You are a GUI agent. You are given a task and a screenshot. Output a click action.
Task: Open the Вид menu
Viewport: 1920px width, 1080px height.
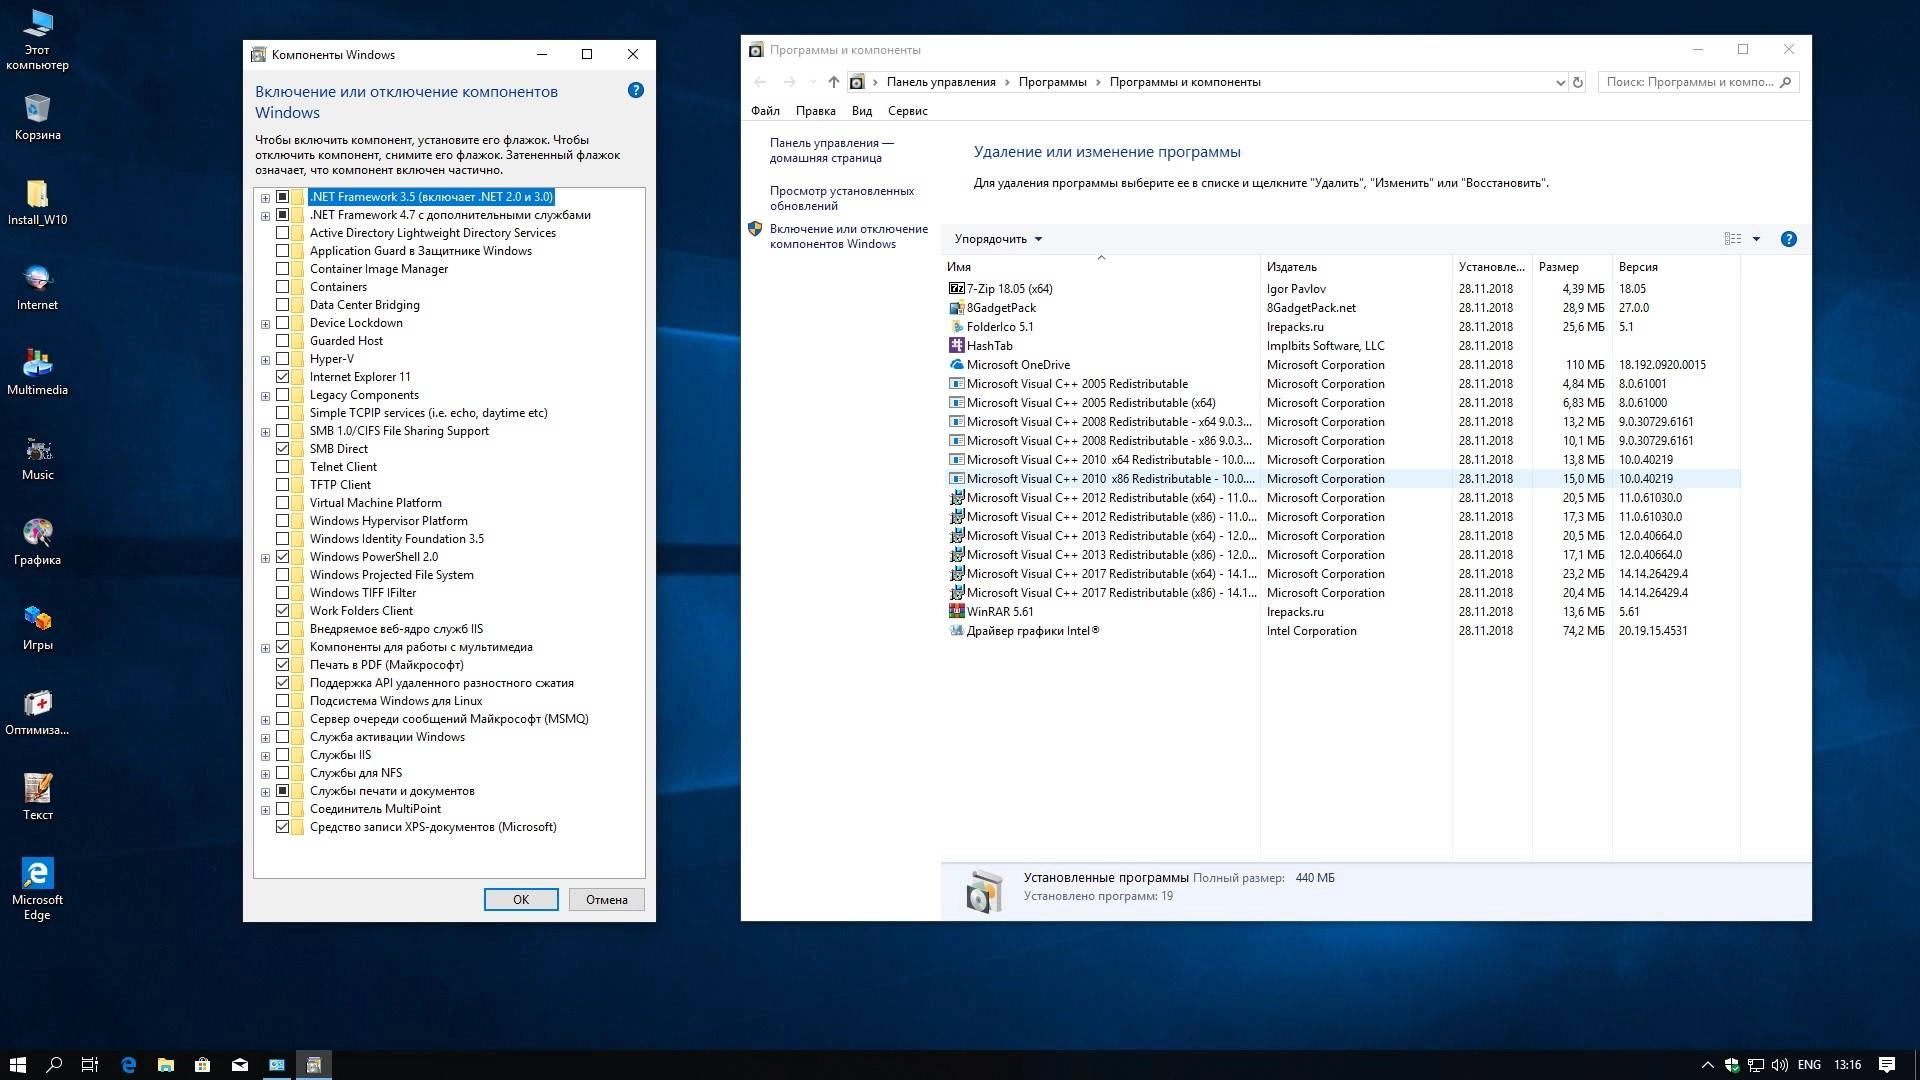coord(862,111)
